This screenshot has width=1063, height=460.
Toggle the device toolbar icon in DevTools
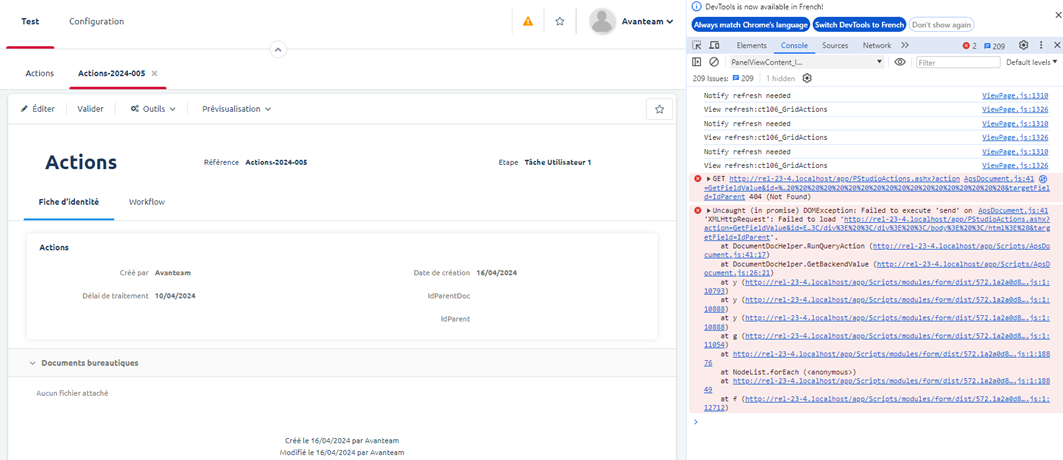(714, 46)
